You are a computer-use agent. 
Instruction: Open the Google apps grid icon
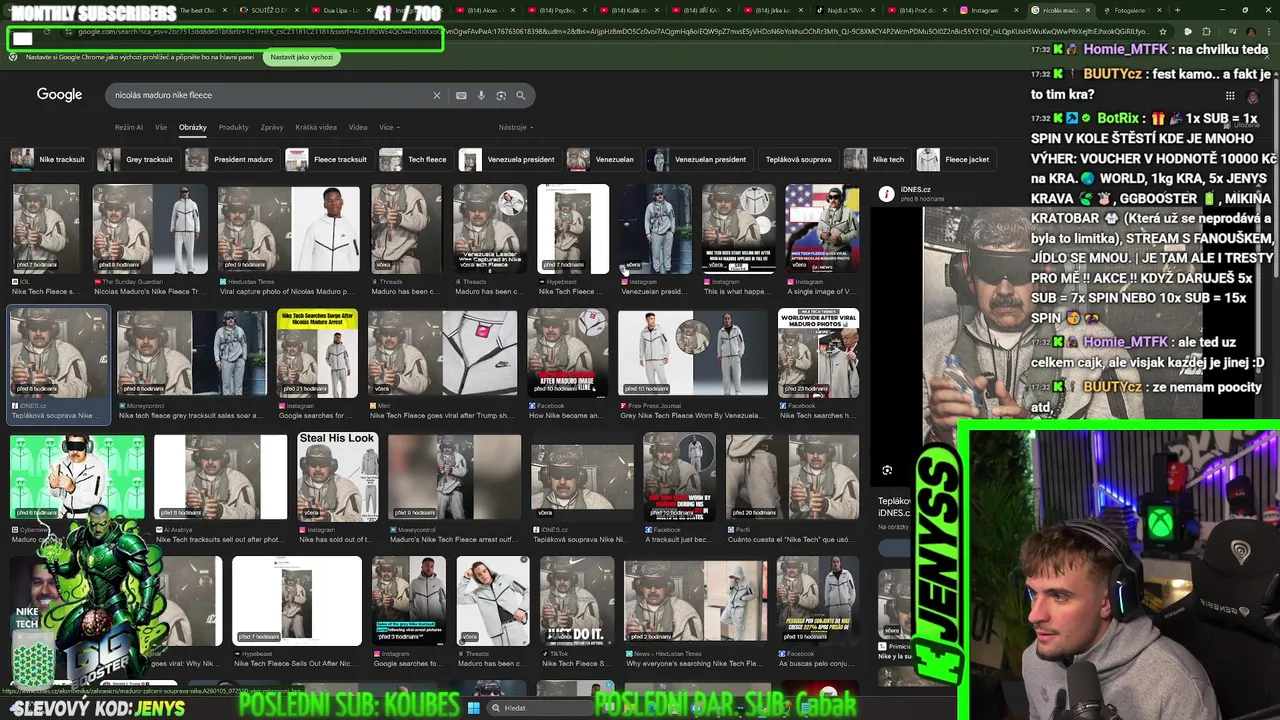coord(1231,96)
